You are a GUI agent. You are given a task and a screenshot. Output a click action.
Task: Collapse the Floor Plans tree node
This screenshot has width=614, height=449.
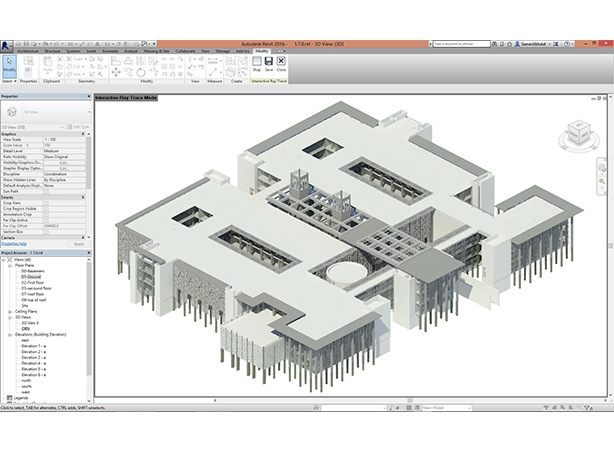(10, 266)
